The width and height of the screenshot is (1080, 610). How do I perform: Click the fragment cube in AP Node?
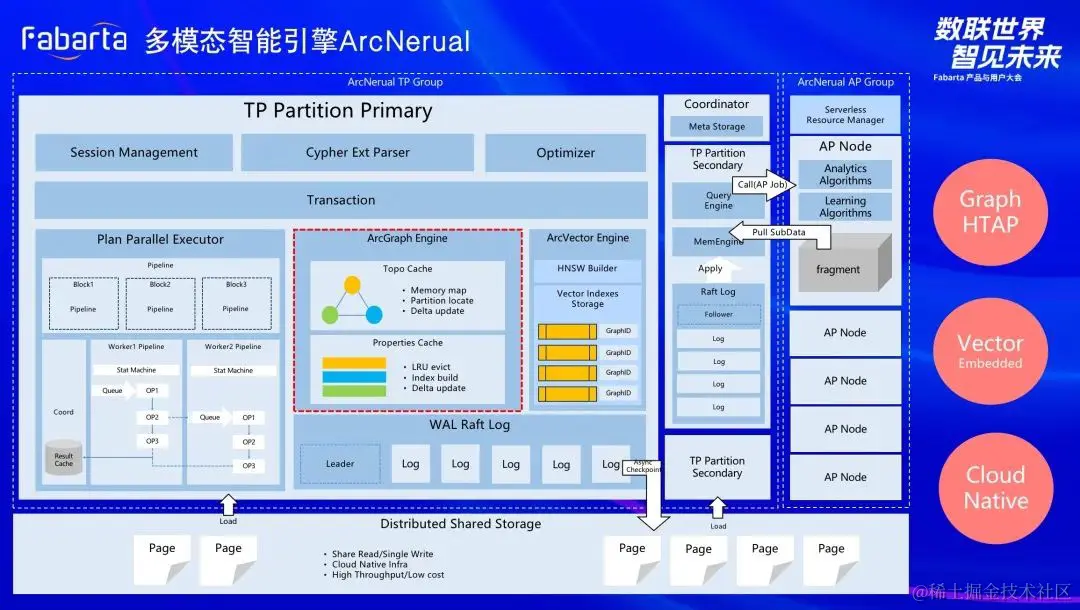(844, 264)
